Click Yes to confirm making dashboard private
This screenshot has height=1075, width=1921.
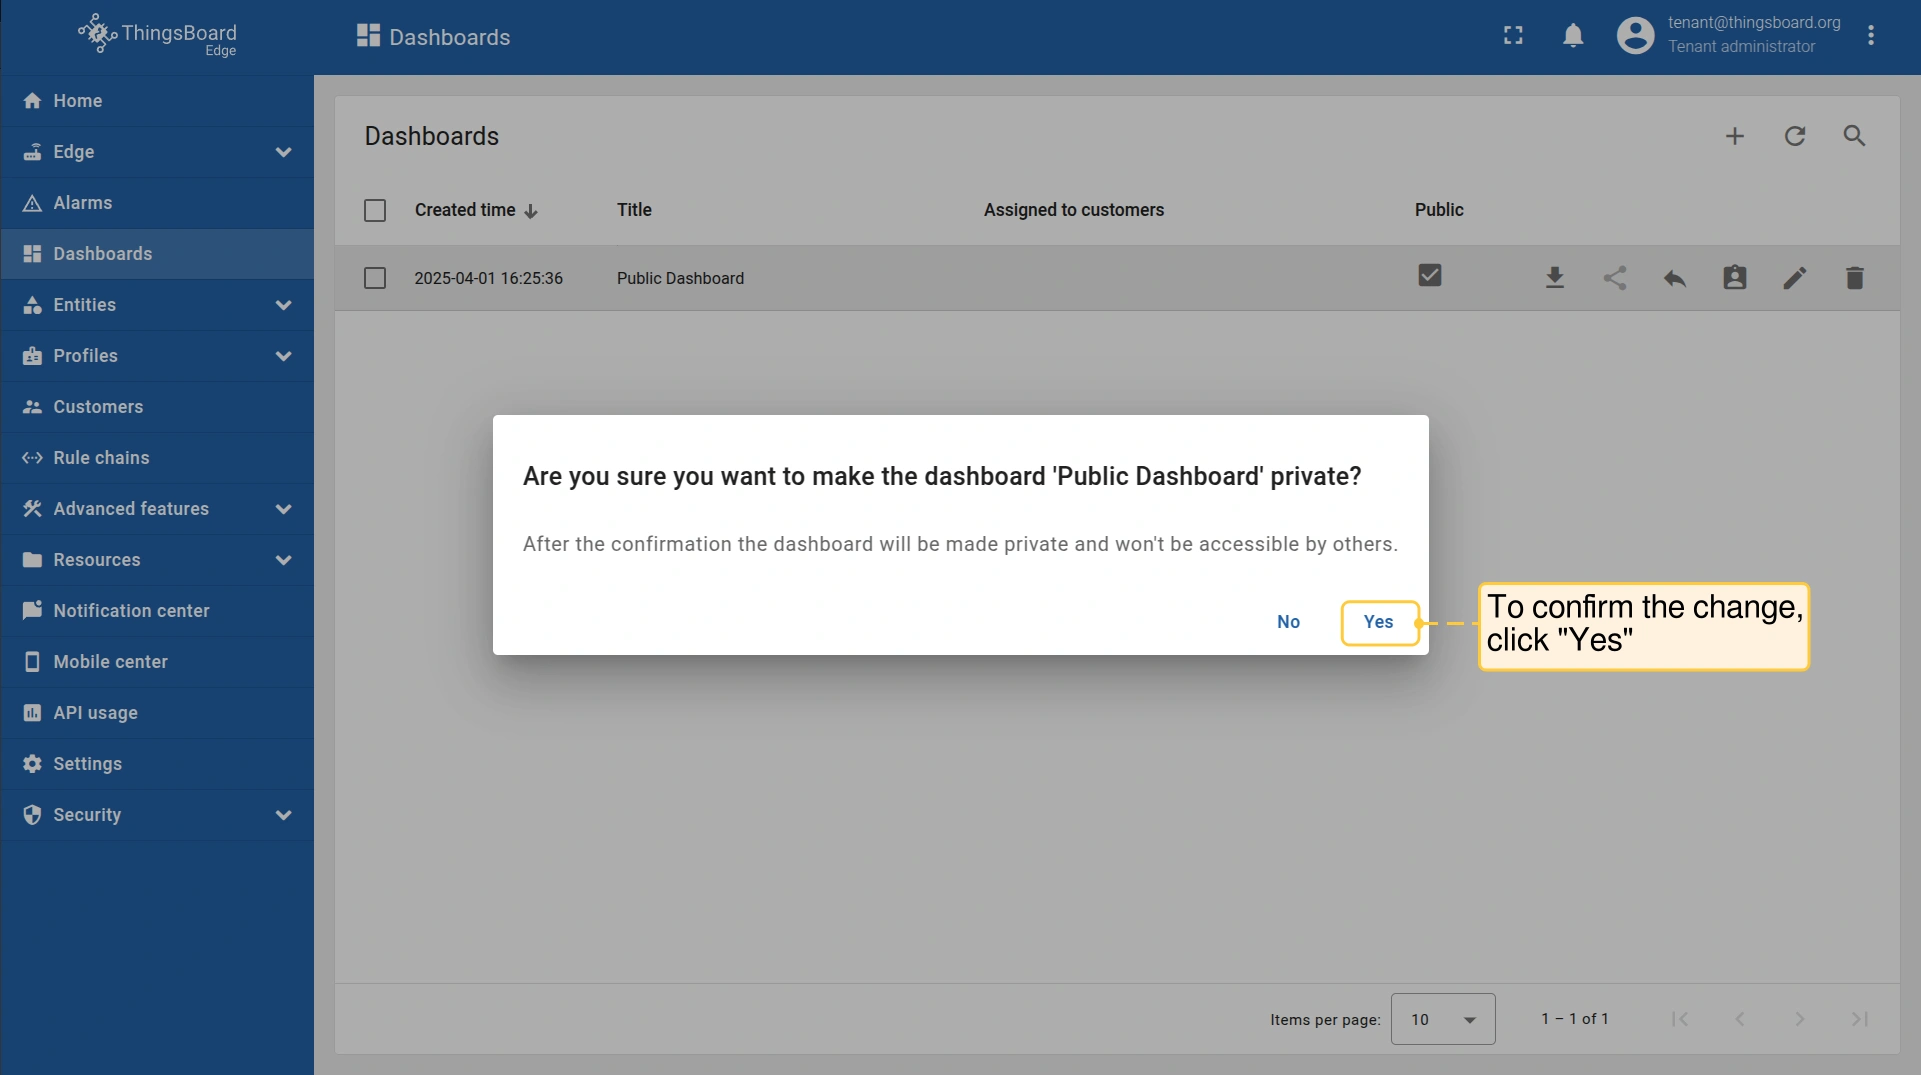[x=1378, y=622]
